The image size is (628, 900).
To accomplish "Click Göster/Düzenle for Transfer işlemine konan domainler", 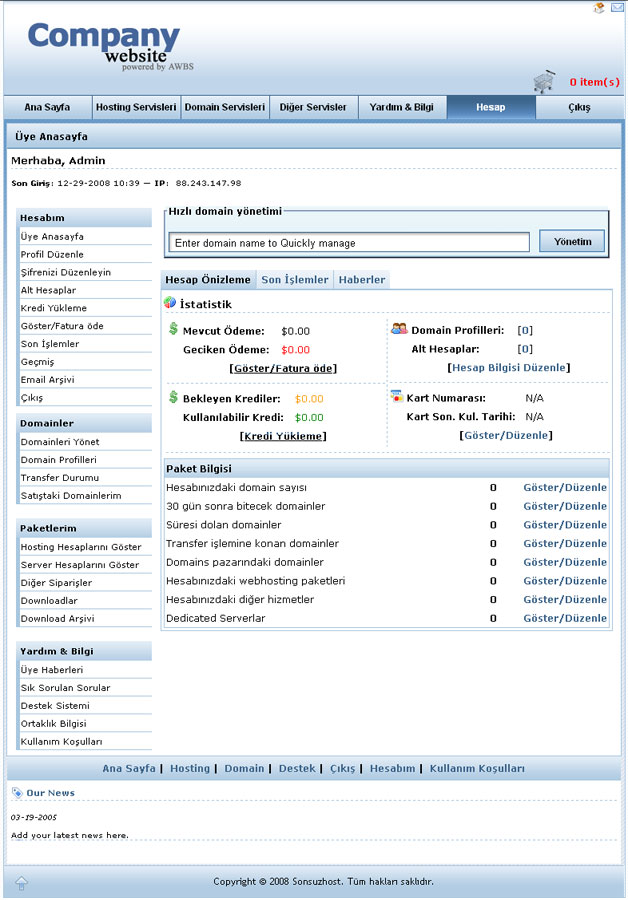I will pyautogui.click(x=565, y=544).
